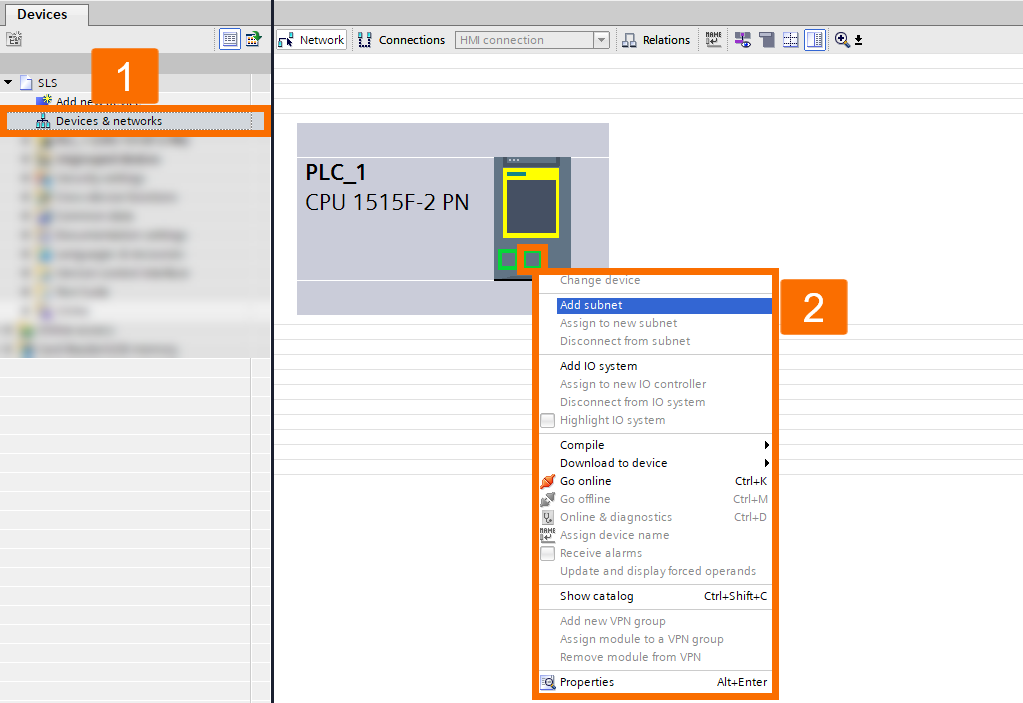Click the Assign device name menu icon
The width and height of the screenshot is (1023, 703).
(547, 535)
